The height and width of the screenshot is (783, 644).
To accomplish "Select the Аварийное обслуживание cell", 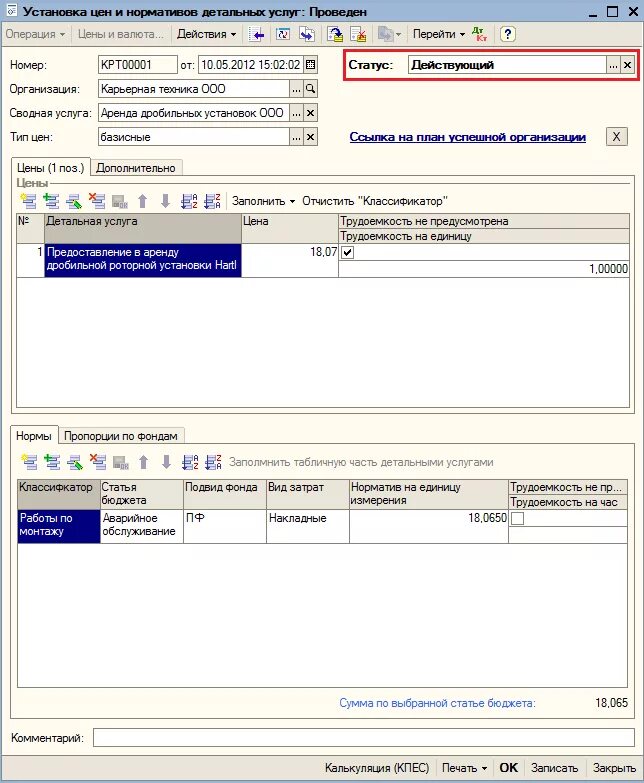I will click(x=141, y=526).
